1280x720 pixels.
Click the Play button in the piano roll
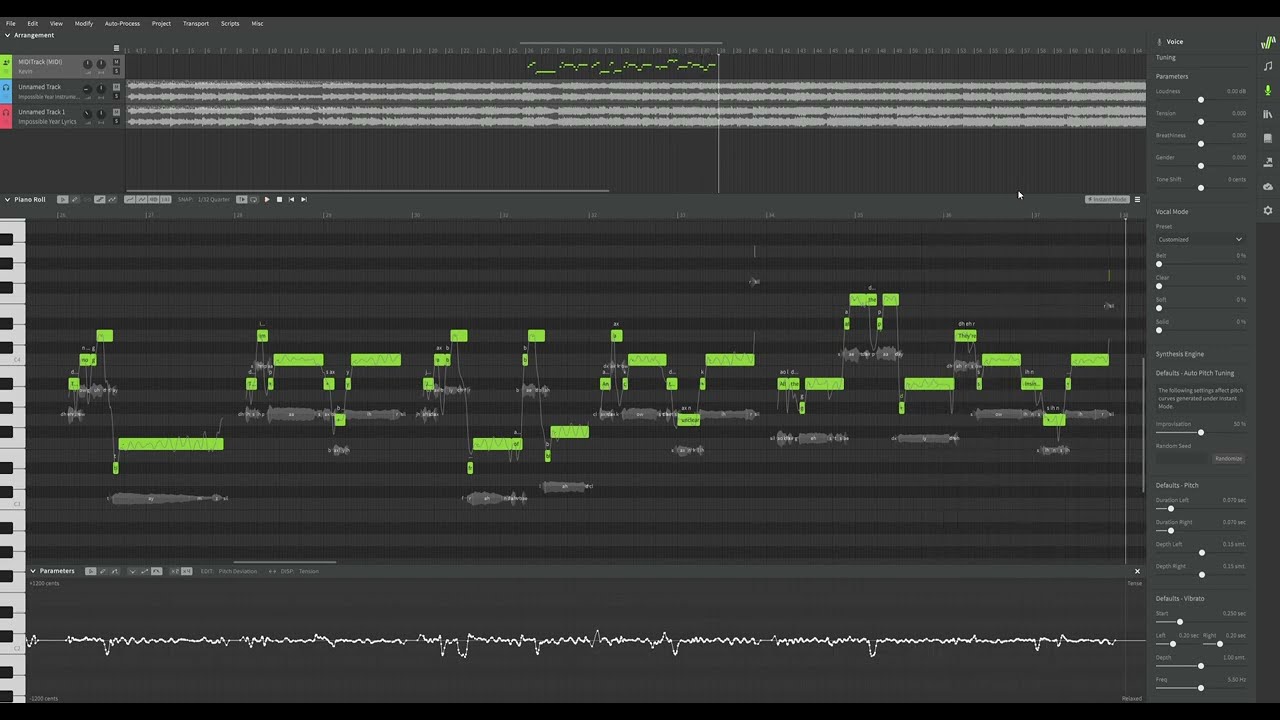267,199
